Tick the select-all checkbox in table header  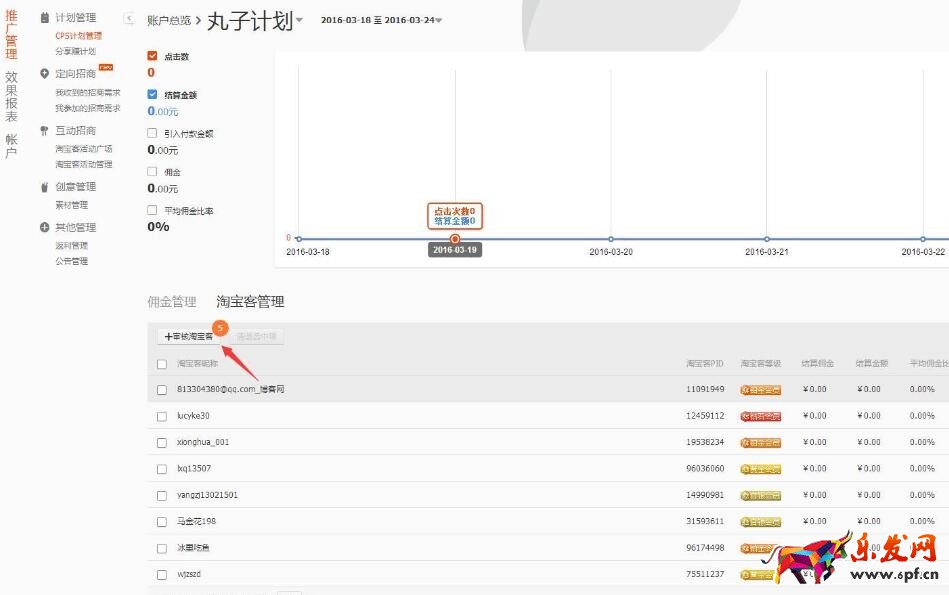click(162, 364)
